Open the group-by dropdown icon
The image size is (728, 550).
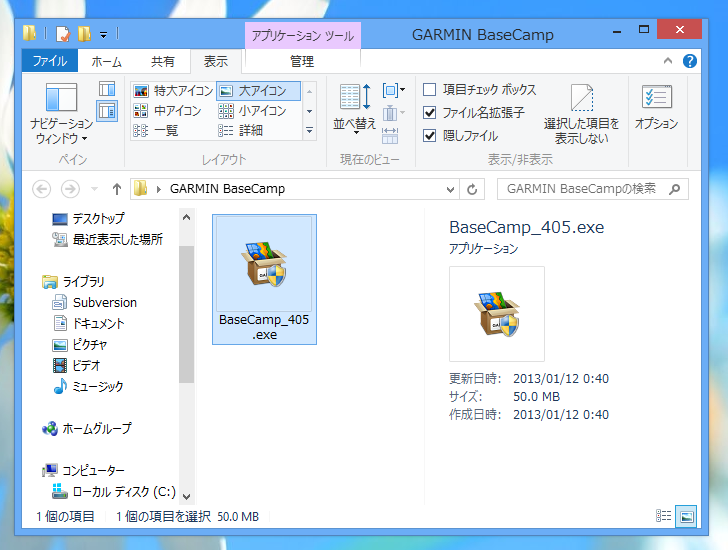(393, 90)
